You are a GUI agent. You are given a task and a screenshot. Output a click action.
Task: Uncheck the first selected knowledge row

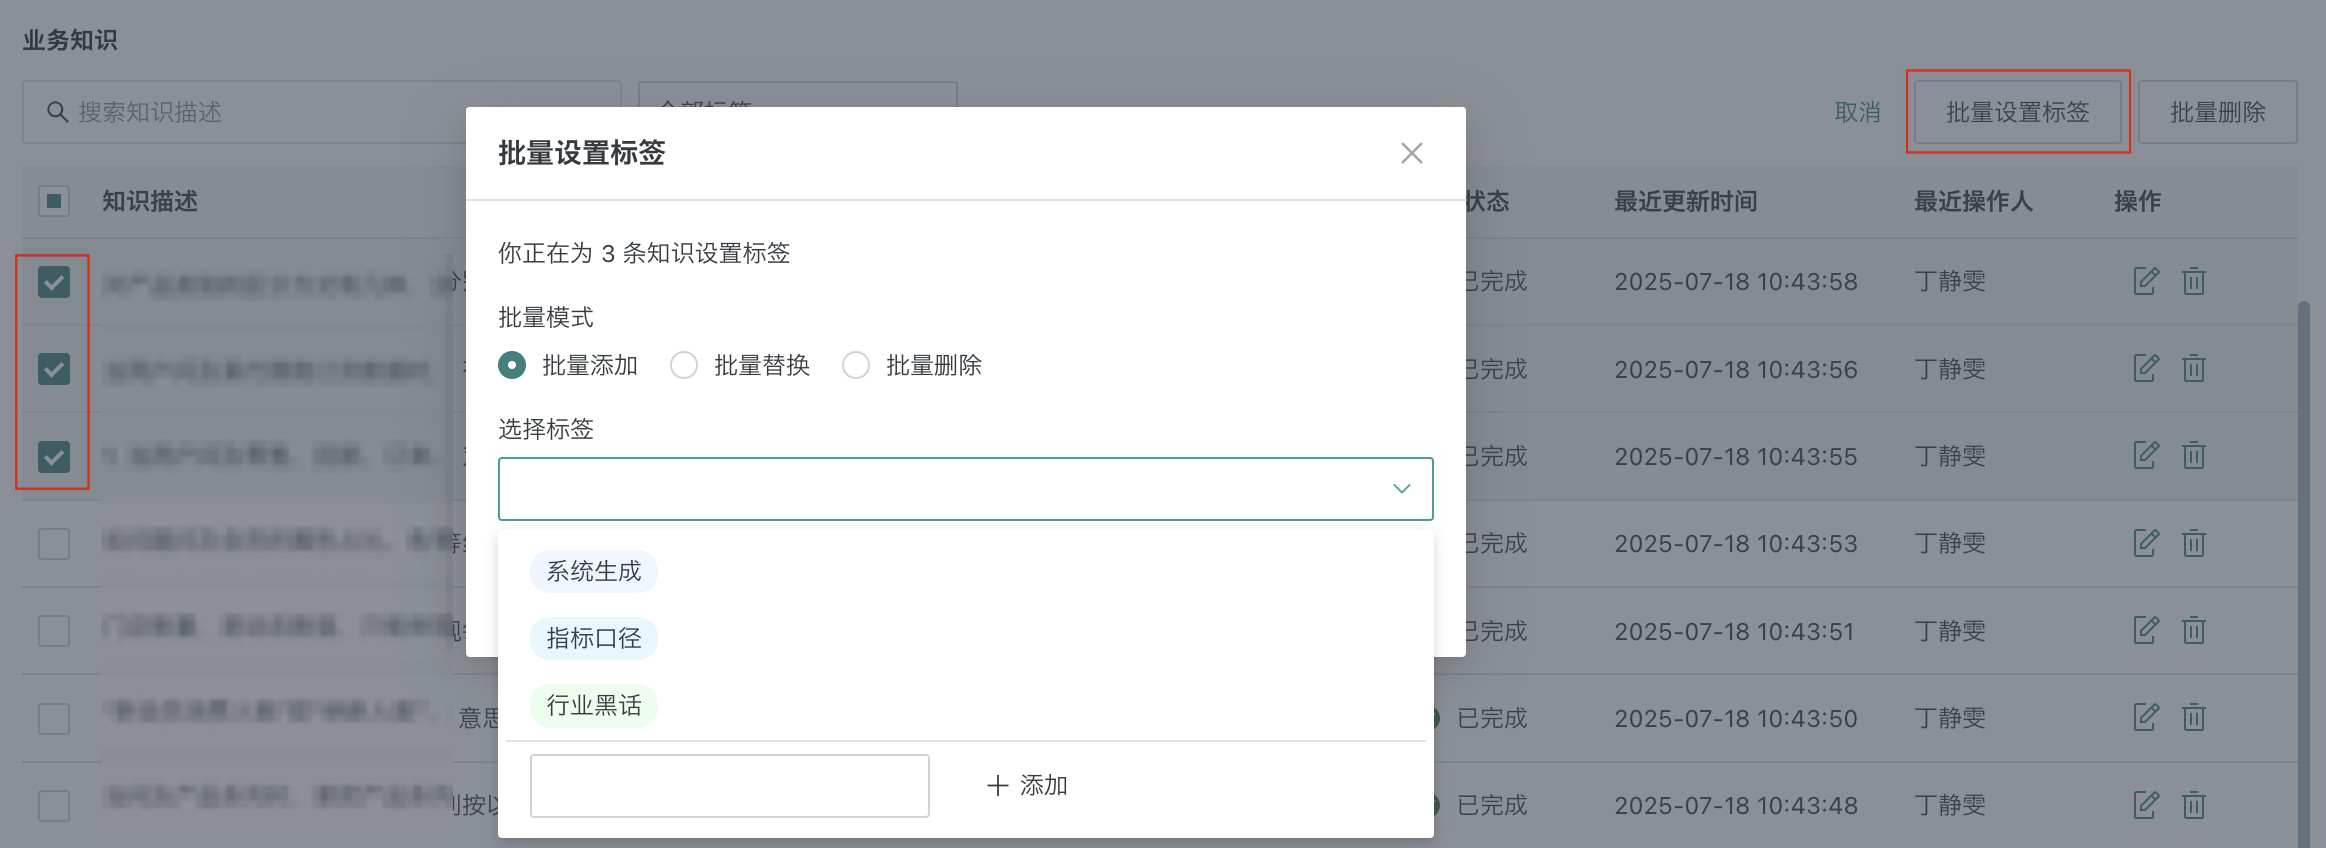click(54, 282)
